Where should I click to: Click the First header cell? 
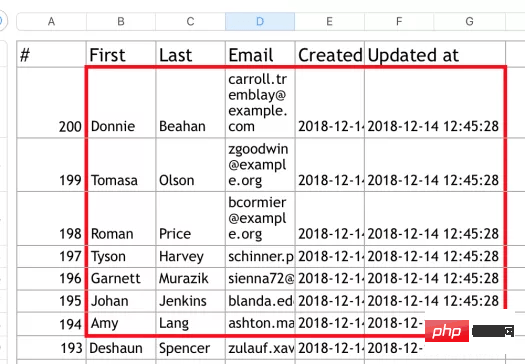point(121,54)
